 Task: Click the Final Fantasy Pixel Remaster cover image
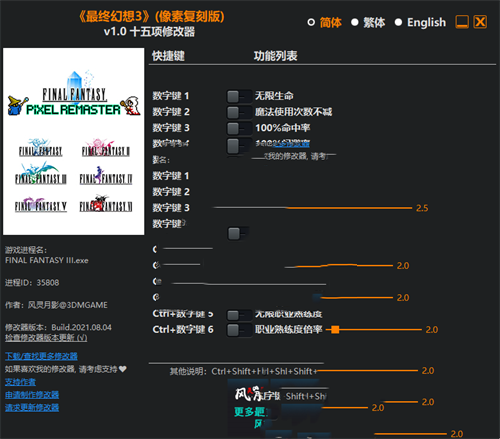point(74,141)
